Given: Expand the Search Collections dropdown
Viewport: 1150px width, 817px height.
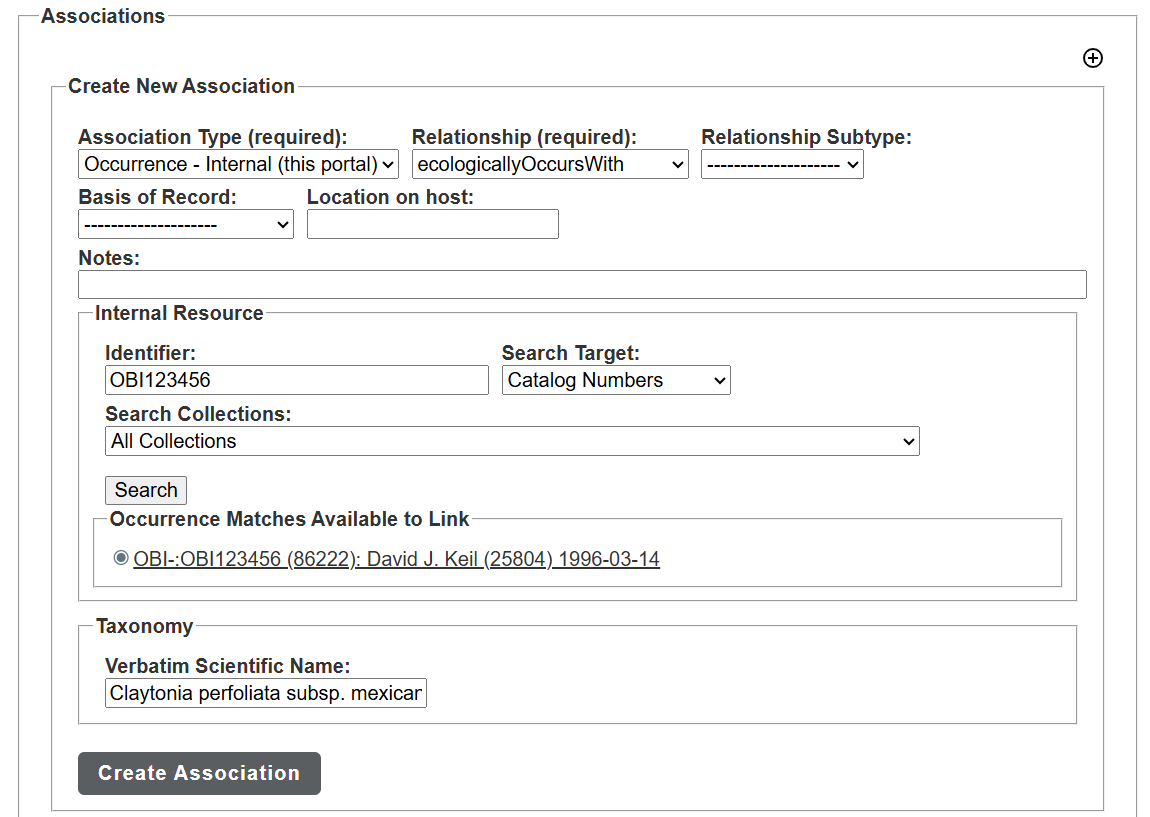Looking at the screenshot, I should pos(512,440).
